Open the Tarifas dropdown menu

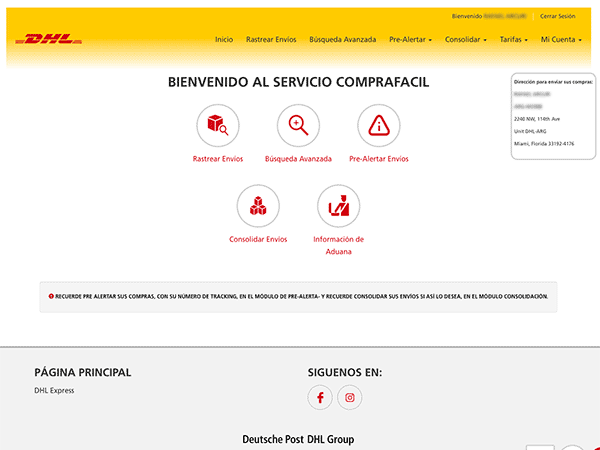pos(514,39)
